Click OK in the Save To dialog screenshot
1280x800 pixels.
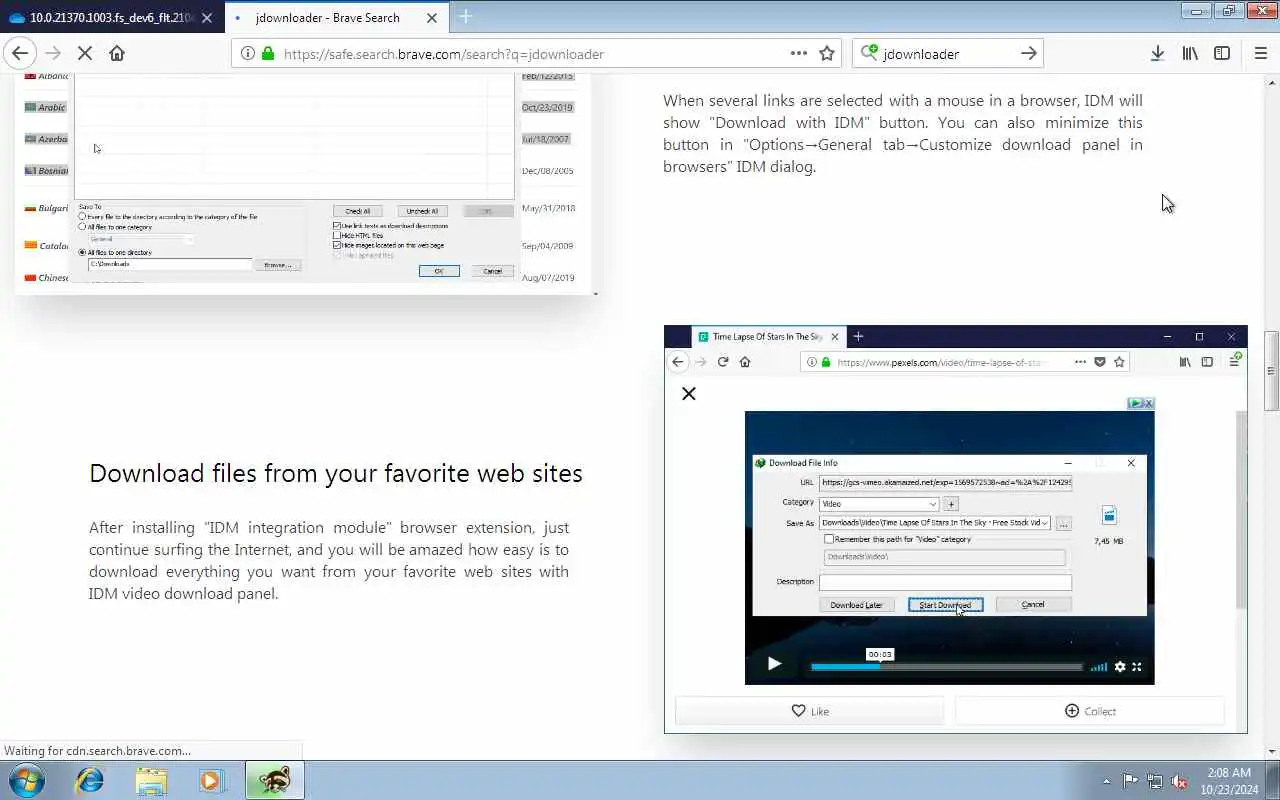coord(438,271)
